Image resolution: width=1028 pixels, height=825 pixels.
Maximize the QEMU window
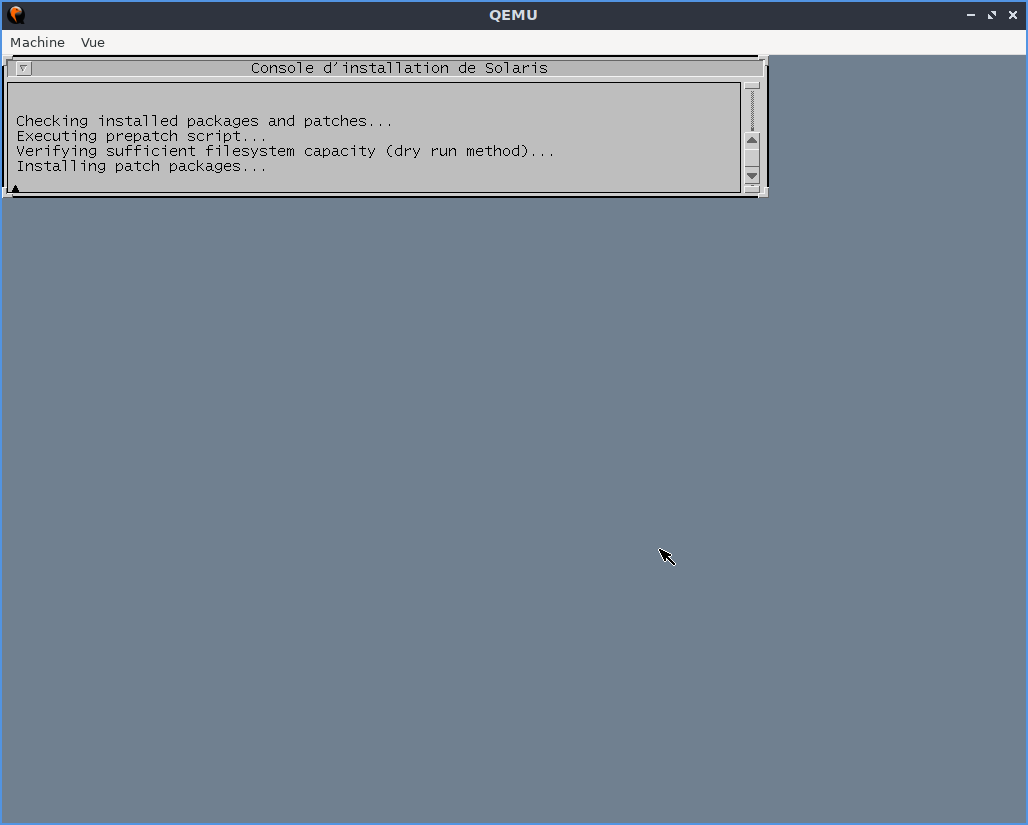click(991, 14)
